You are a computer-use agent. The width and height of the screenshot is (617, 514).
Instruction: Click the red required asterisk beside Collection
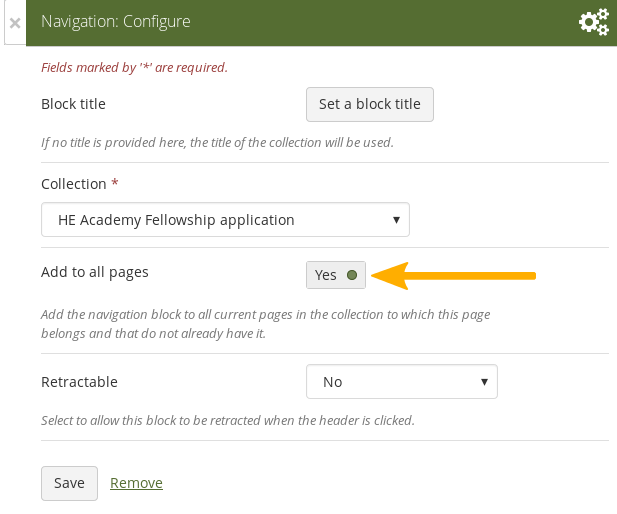pyautogui.click(x=115, y=184)
